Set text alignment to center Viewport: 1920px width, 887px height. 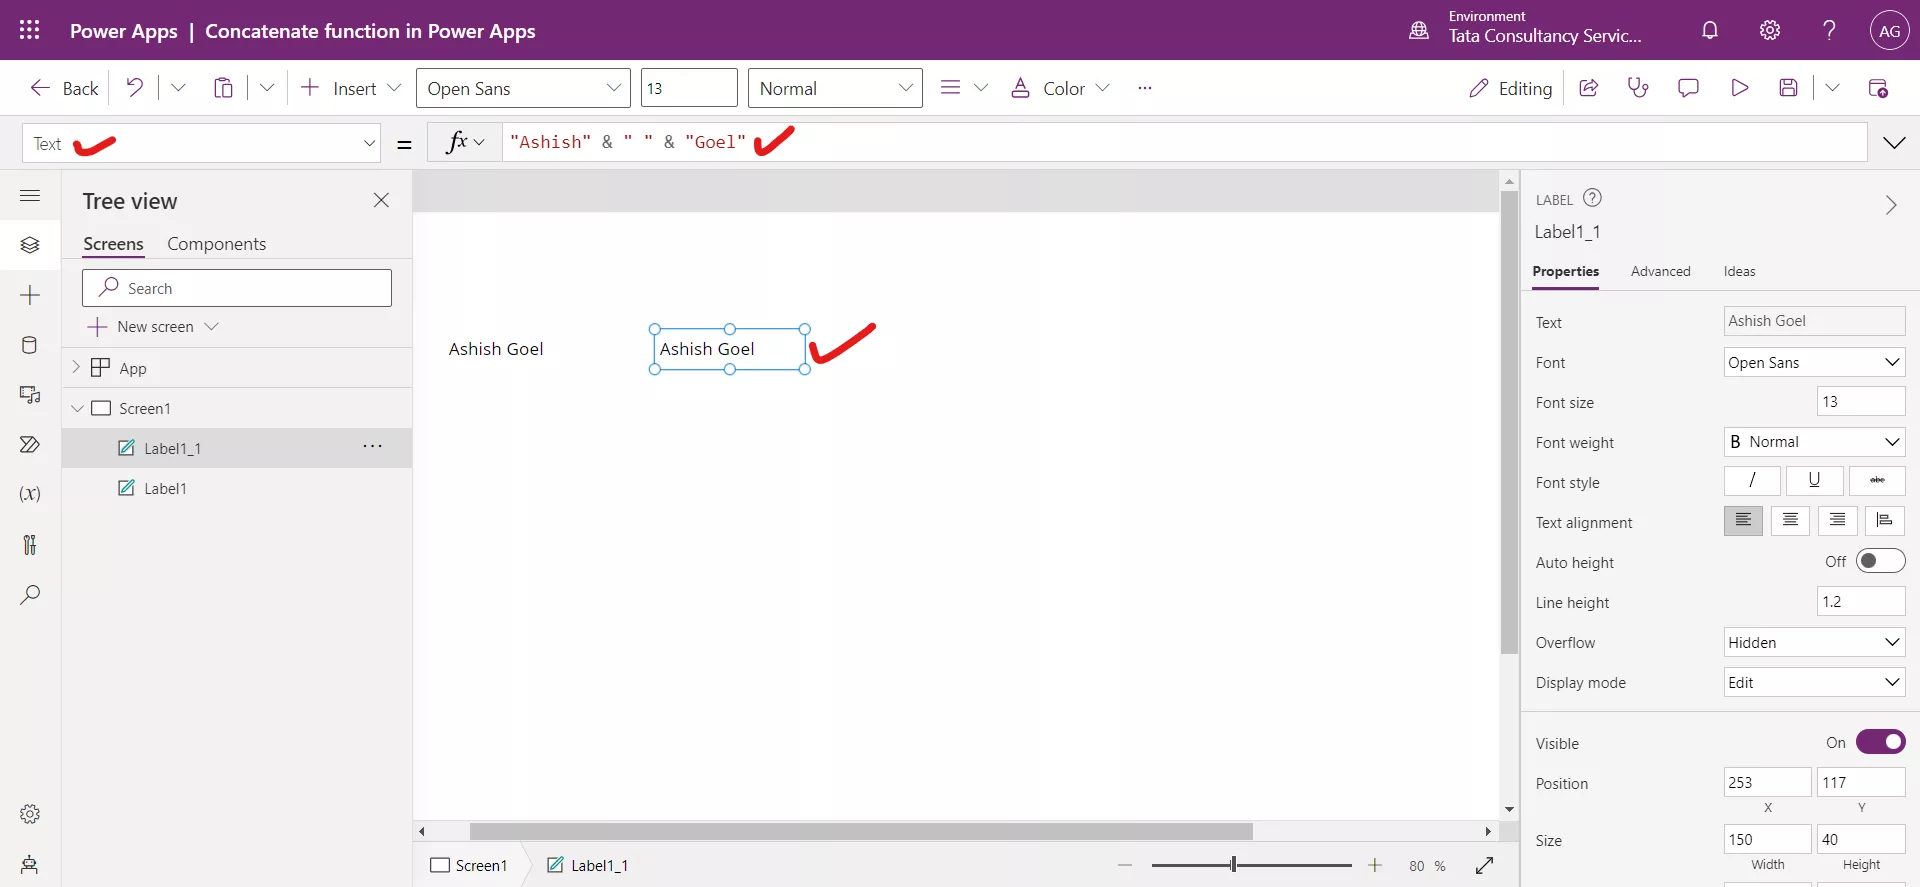(x=1790, y=521)
